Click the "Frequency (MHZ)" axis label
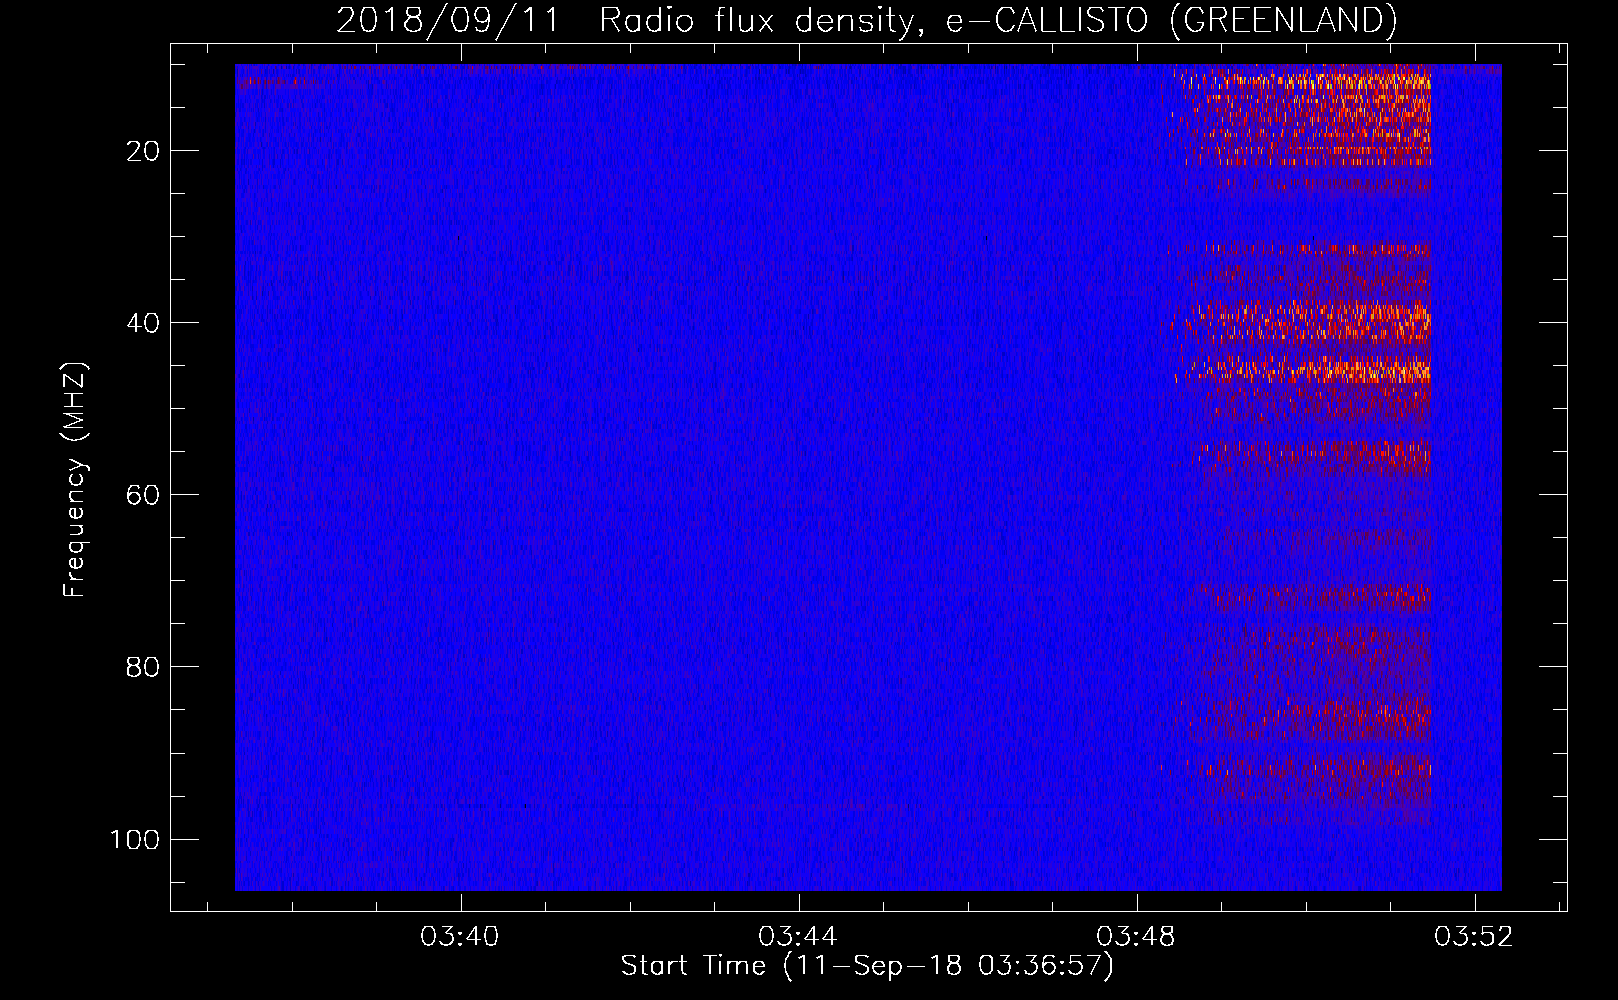Image resolution: width=1618 pixels, height=1000 pixels. pos(75,480)
